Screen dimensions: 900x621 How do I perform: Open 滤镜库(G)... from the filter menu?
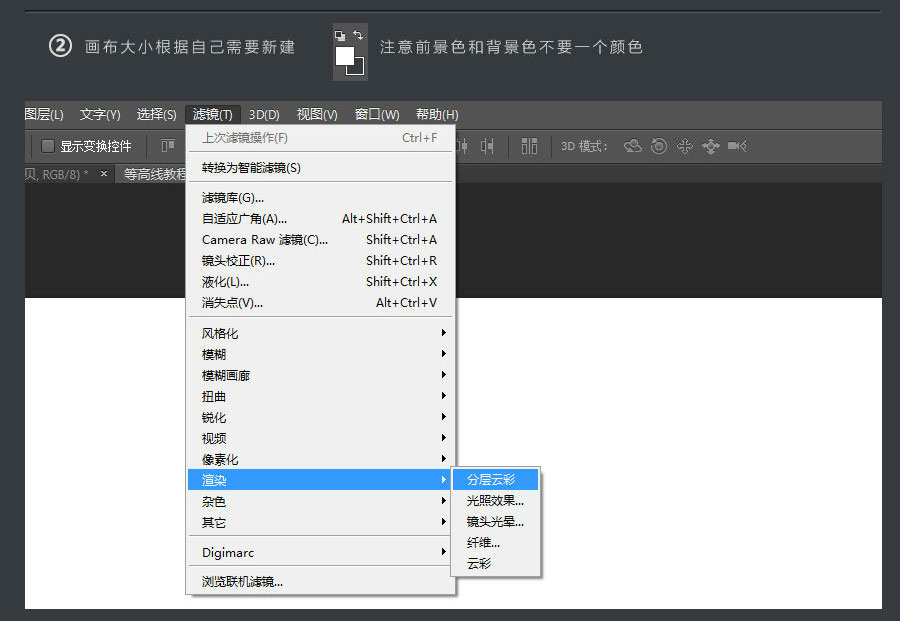coord(320,198)
